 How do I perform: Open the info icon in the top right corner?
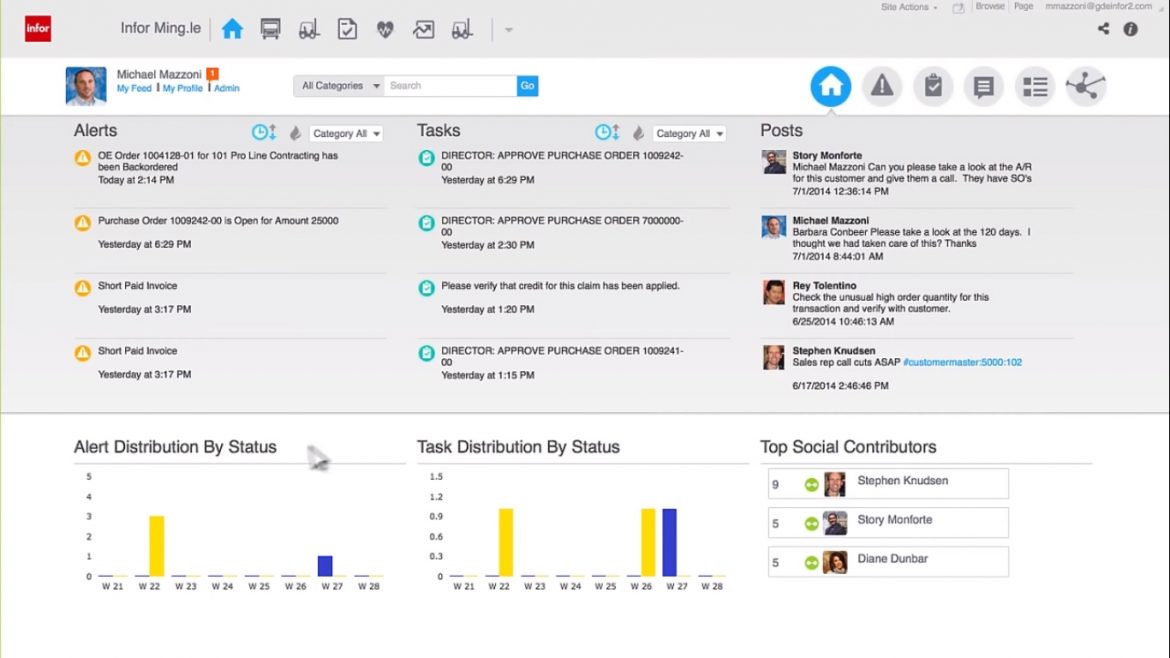[x=1131, y=29]
